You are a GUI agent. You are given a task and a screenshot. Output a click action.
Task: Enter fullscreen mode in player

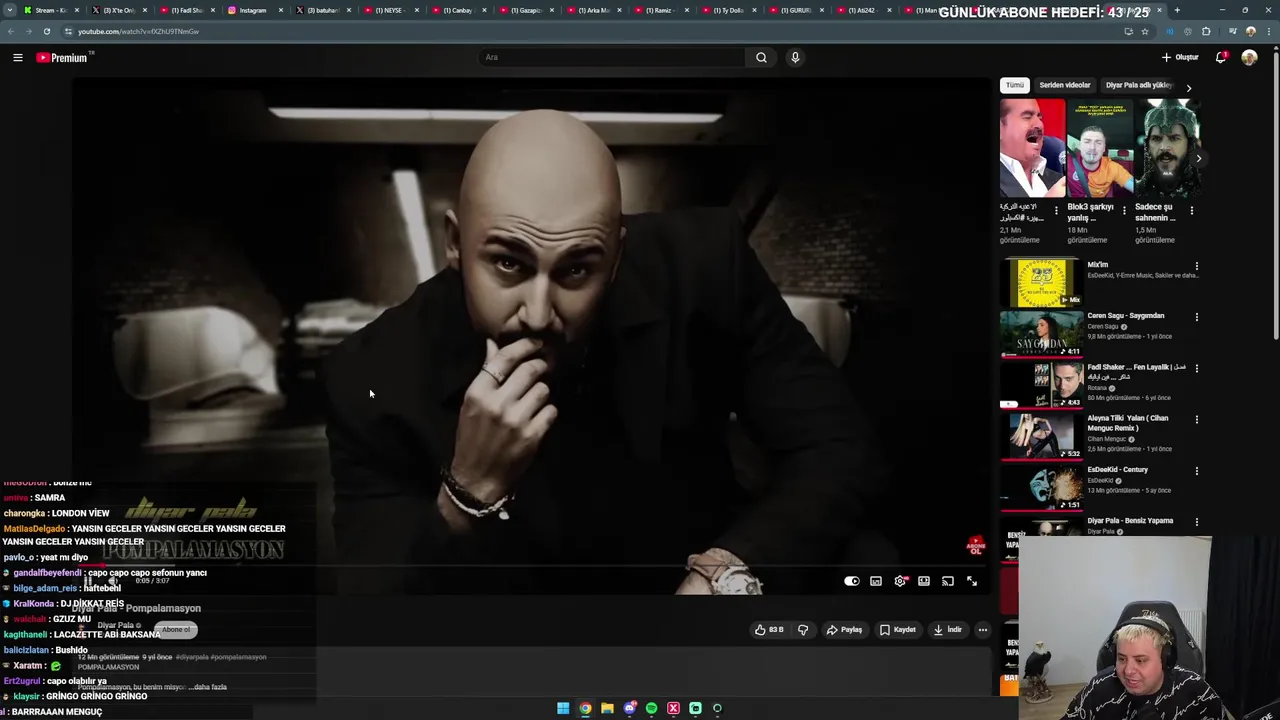(x=972, y=581)
